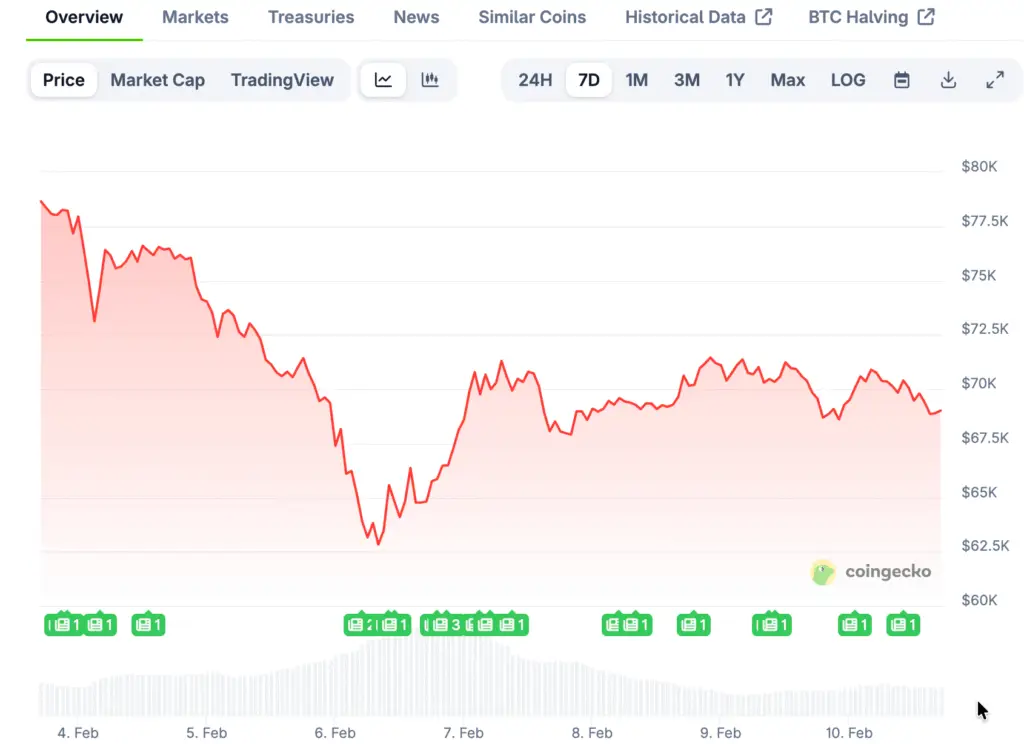Image resolution: width=1024 pixels, height=744 pixels.
Task: Expand chart to fullscreen
Action: 995,80
